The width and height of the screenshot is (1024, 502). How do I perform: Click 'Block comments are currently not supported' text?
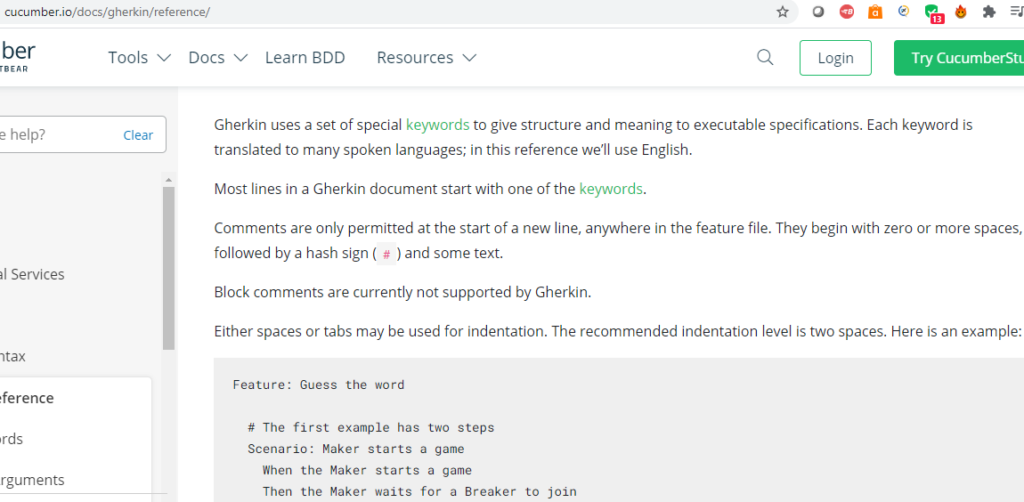[x=402, y=292]
